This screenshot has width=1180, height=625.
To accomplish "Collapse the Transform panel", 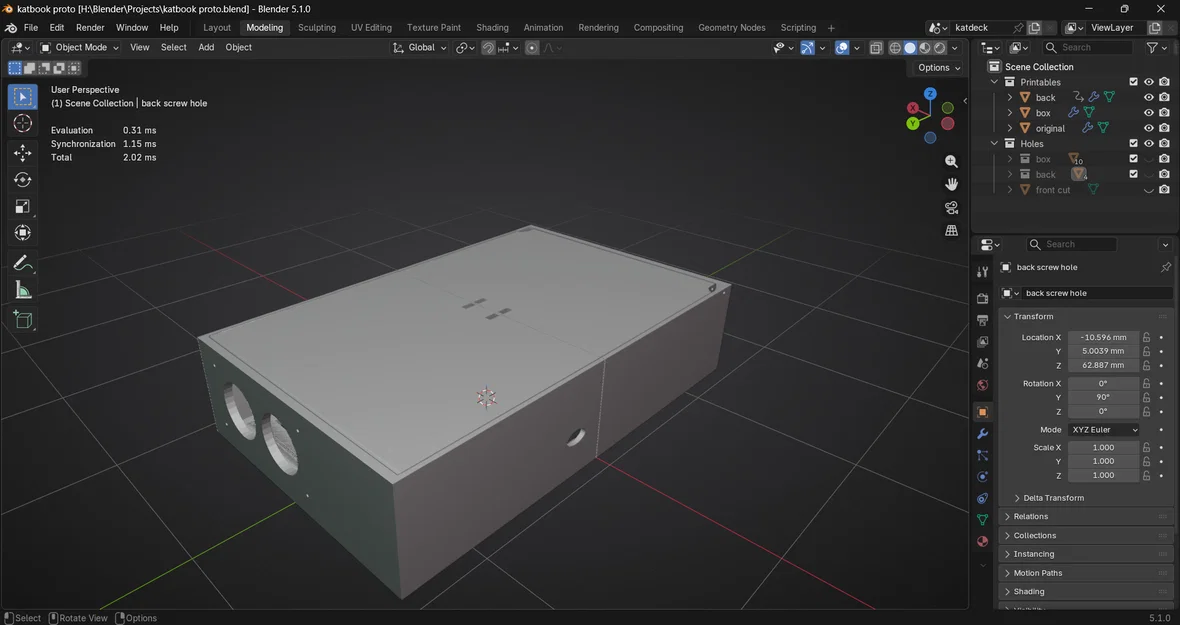I will (1008, 317).
